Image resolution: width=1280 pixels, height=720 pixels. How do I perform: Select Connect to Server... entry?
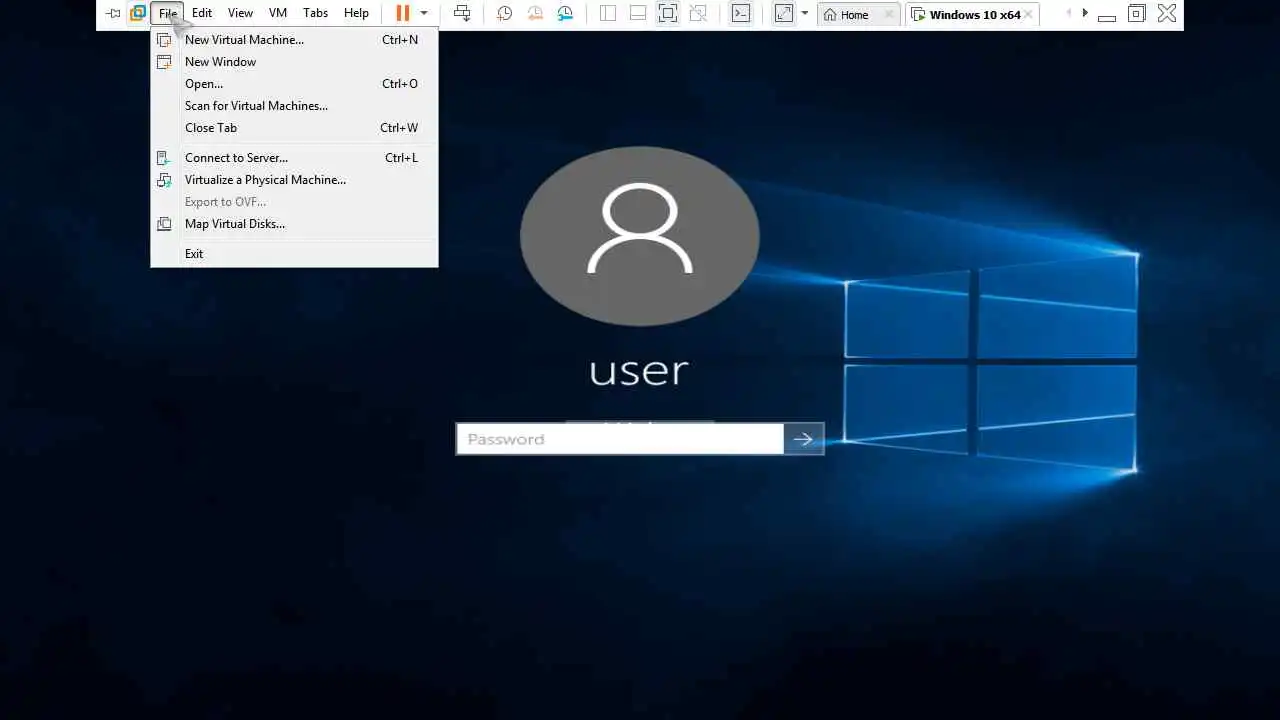294,158
